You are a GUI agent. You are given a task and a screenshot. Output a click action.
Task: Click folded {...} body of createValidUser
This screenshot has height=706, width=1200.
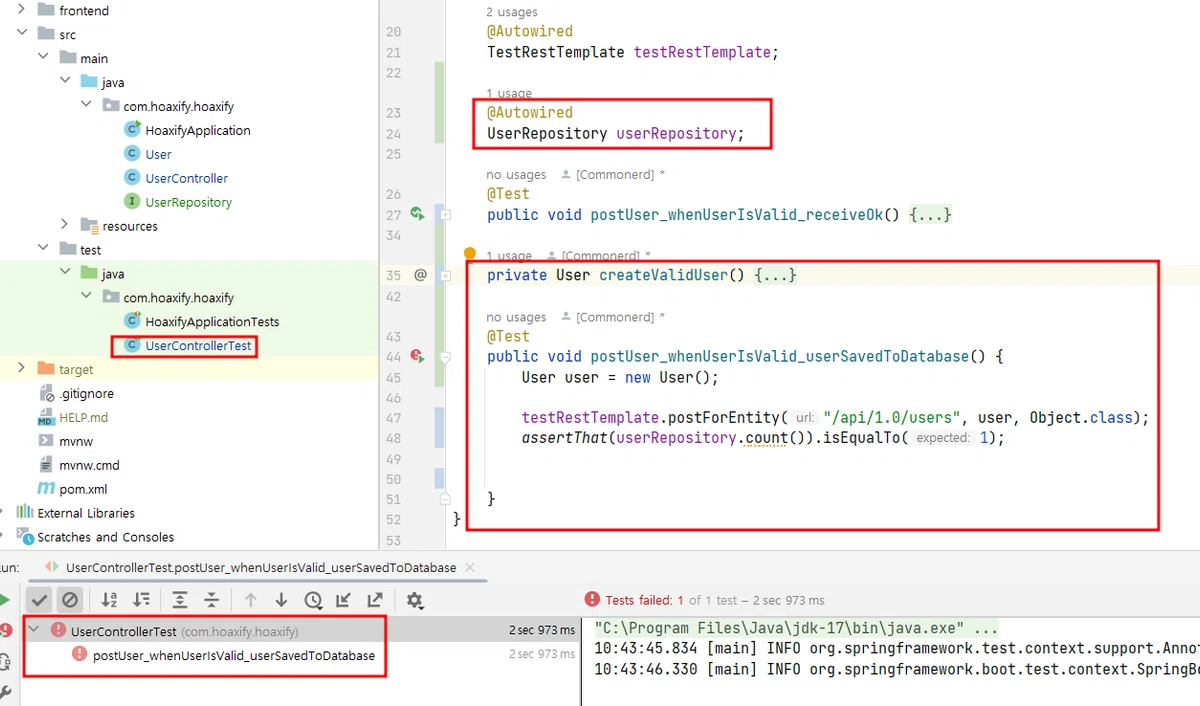click(x=775, y=275)
